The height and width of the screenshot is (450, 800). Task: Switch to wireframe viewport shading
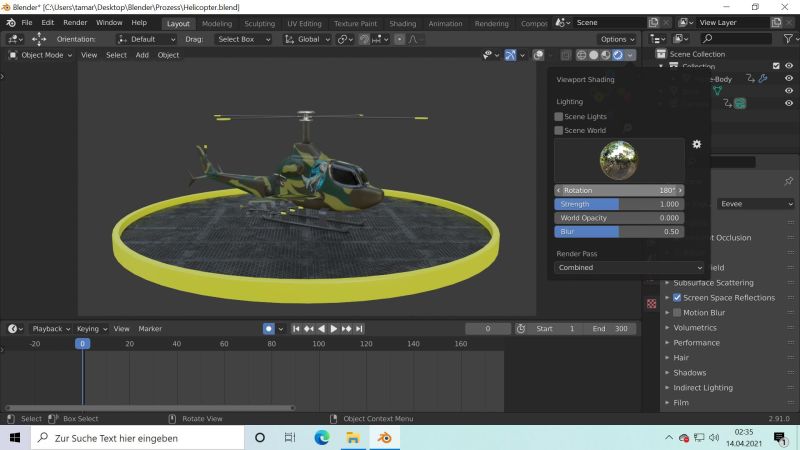coord(580,55)
